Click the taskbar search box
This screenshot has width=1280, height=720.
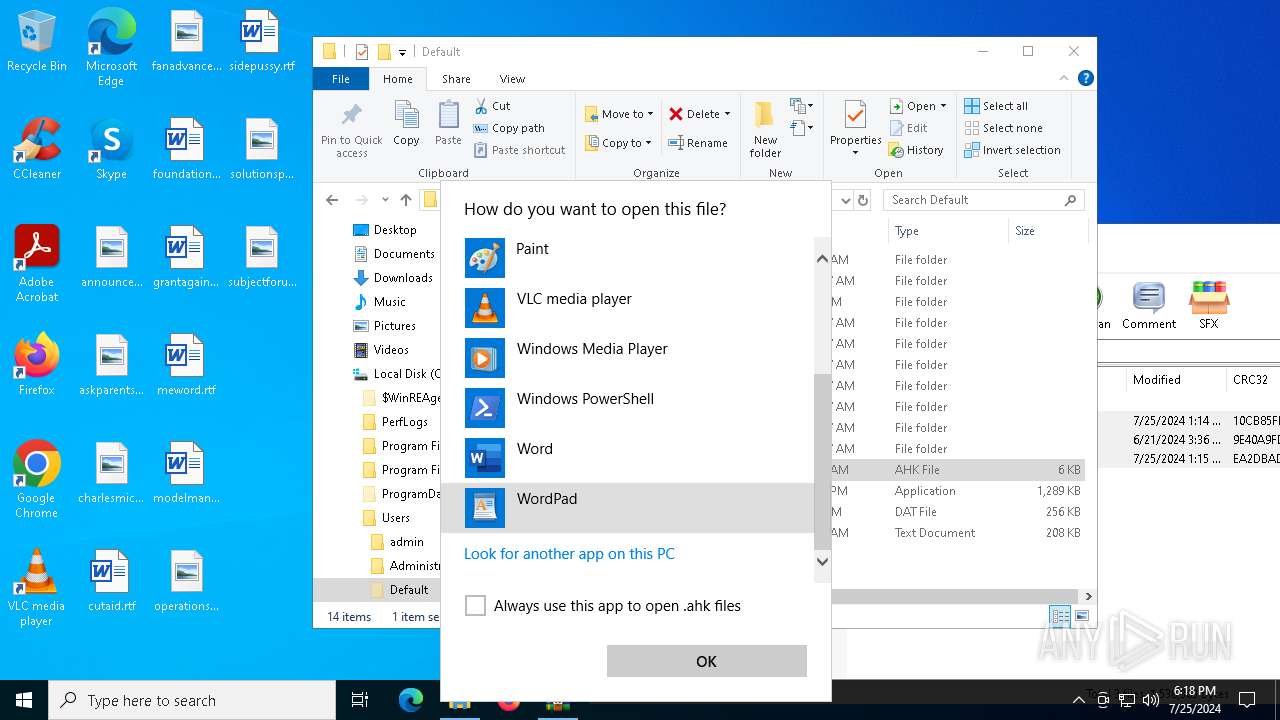pyautogui.click(x=192, y=700)
